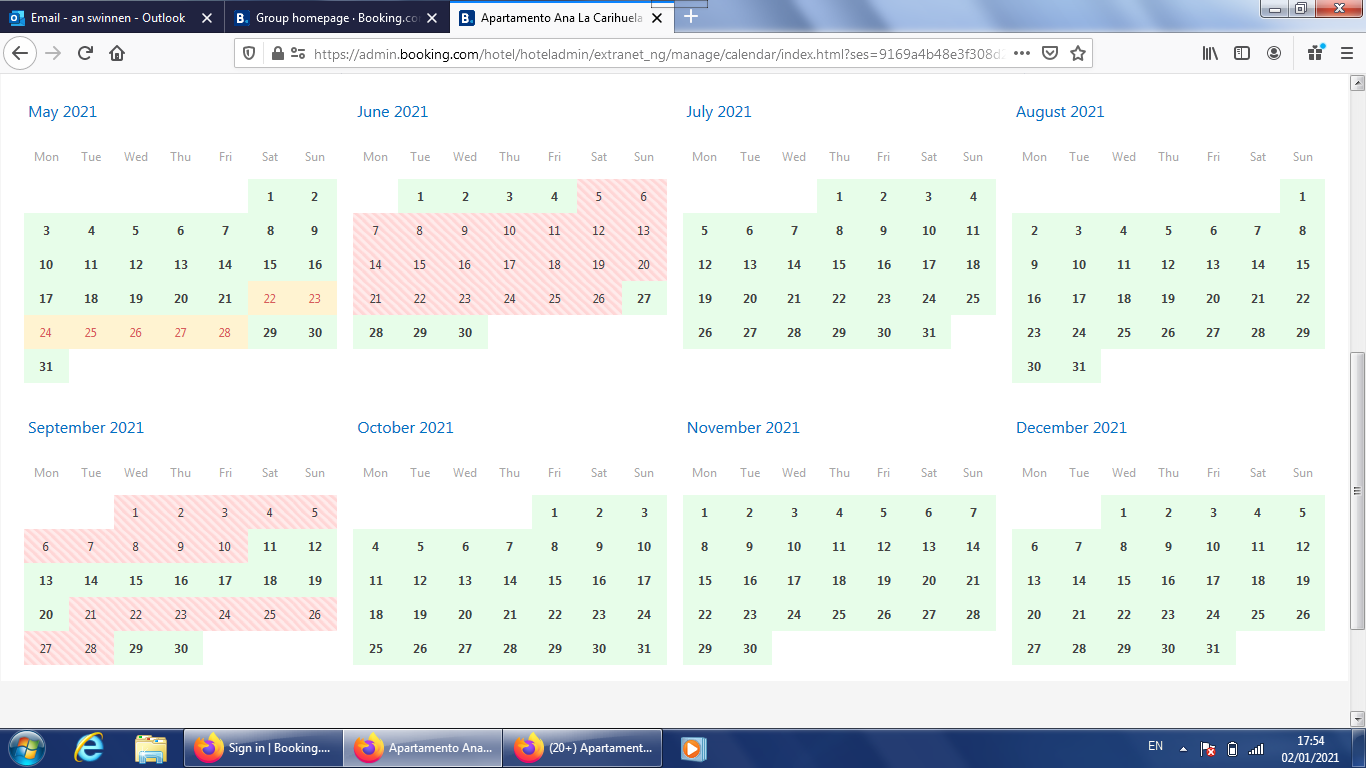The height and width of the screenshot is (768, 1366).
Task: Go back to the previous page
Action: click(x=21, y=54)
